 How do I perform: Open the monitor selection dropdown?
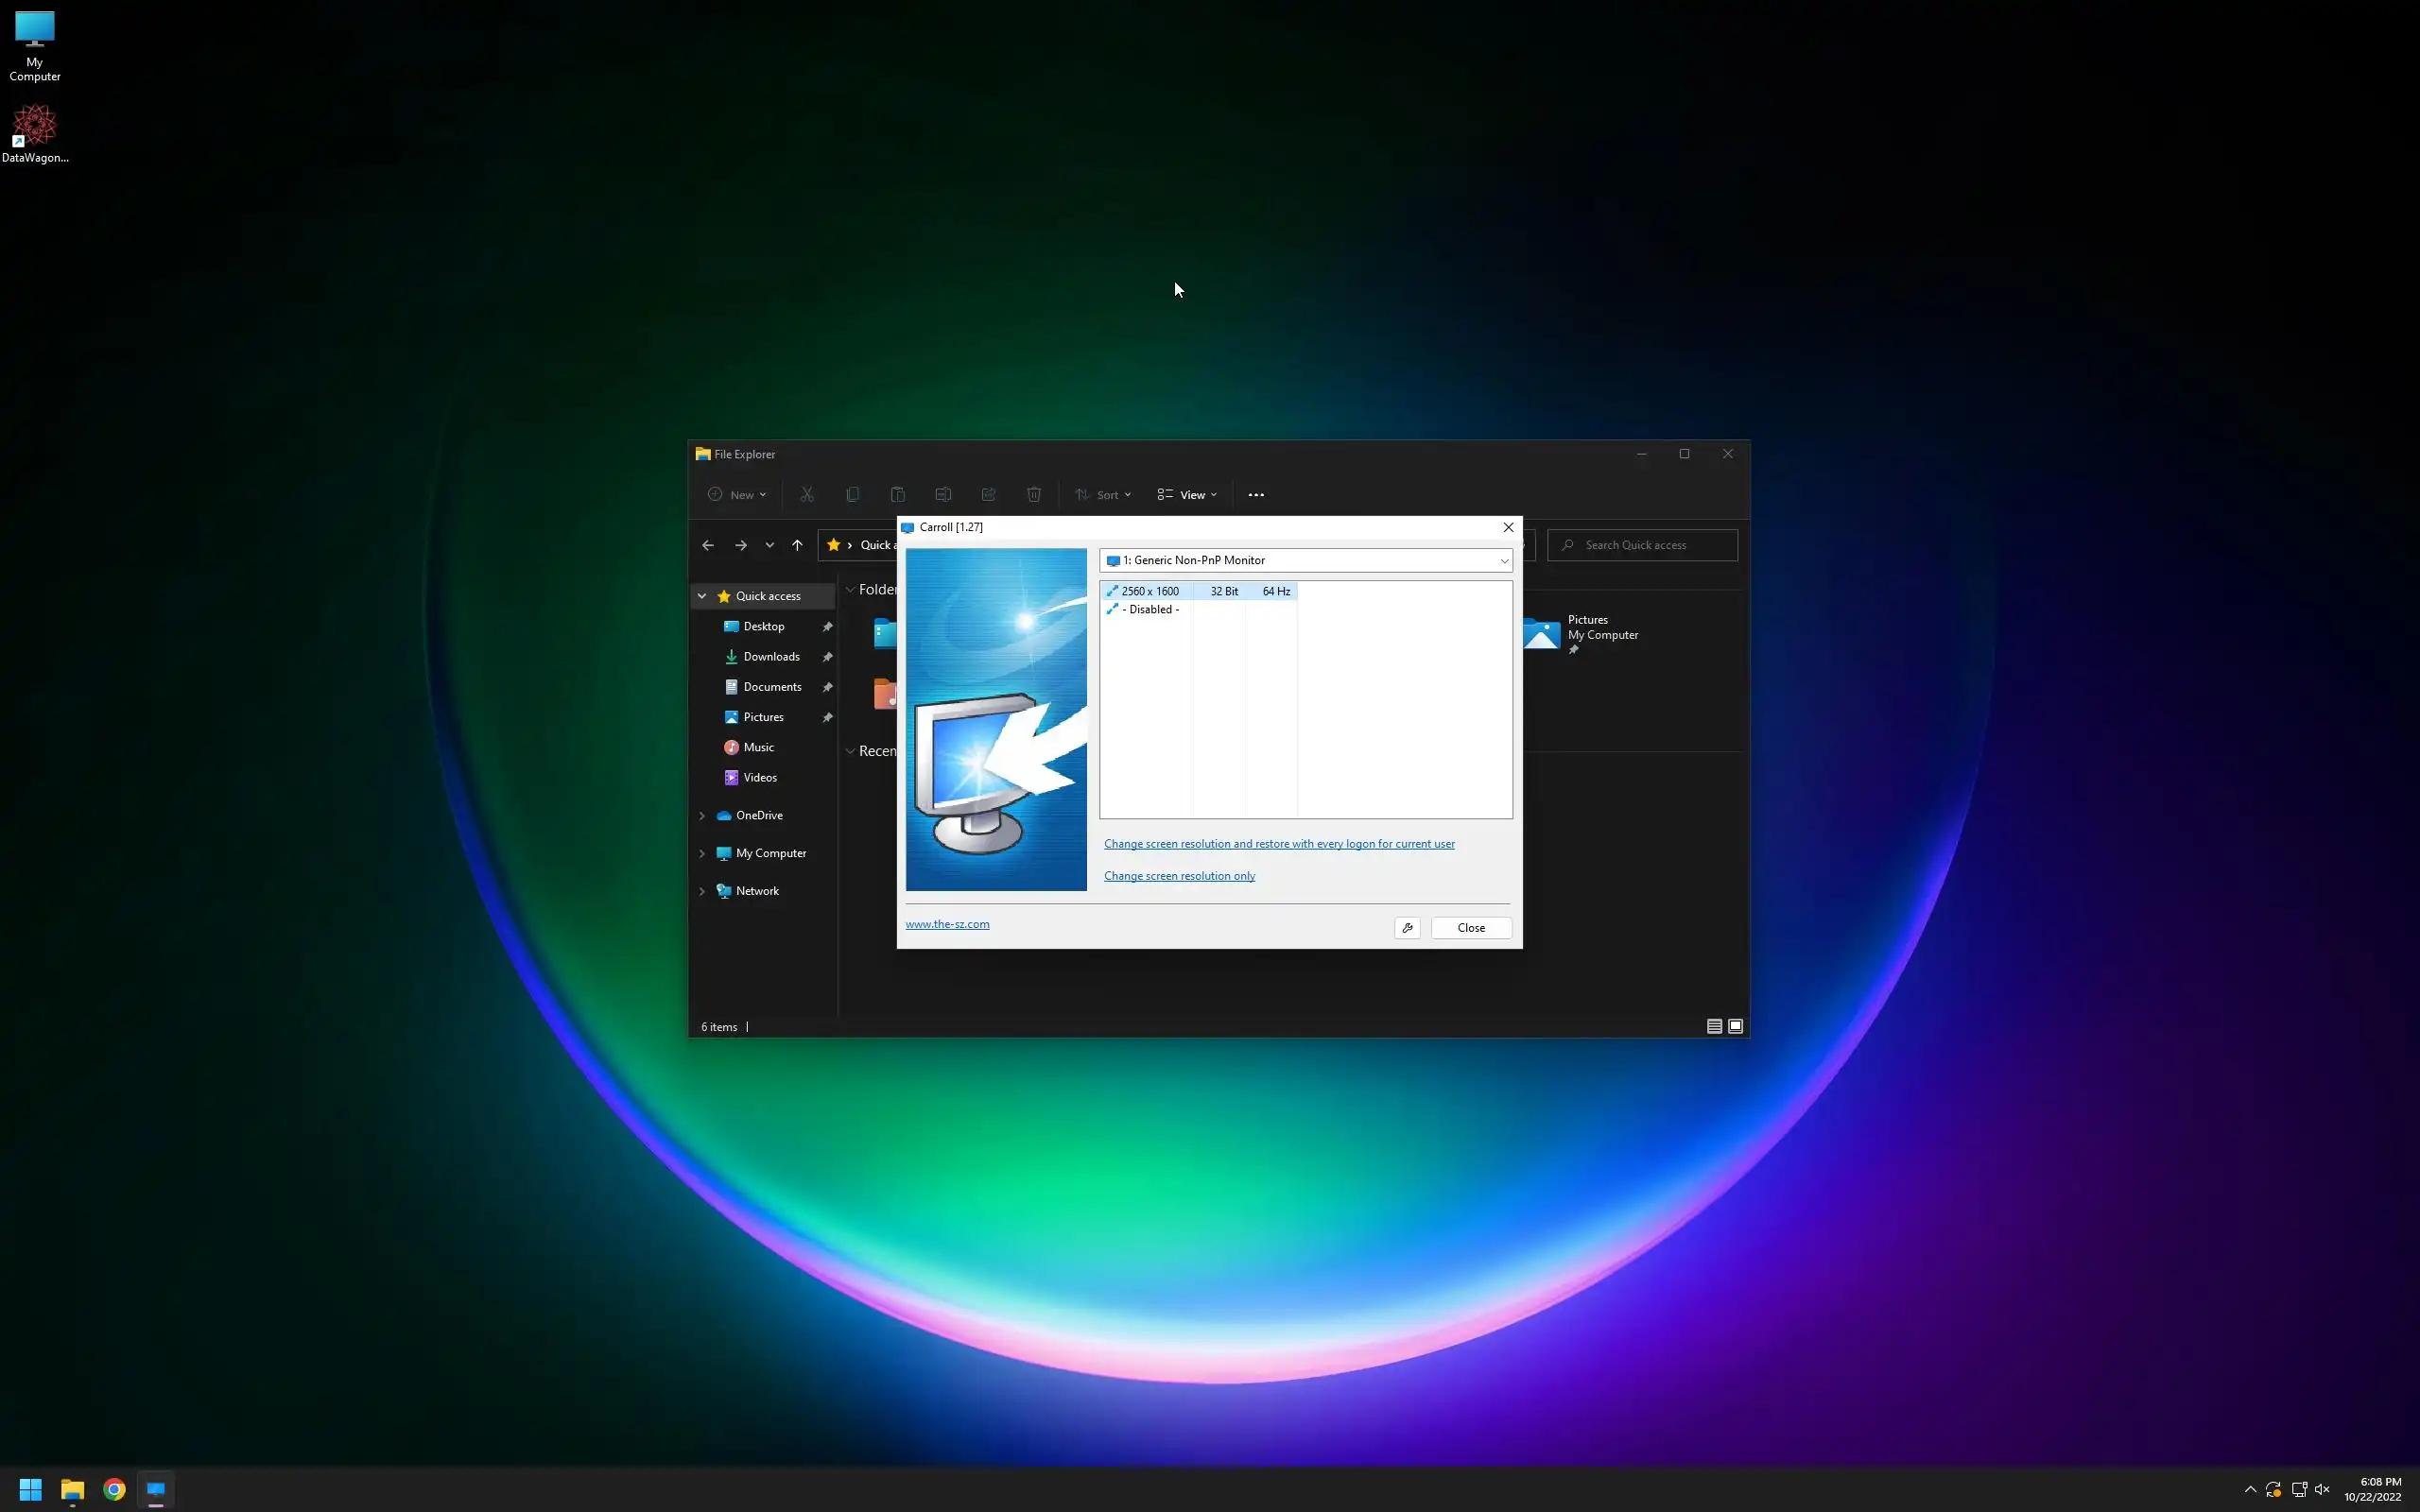(1305, 560)
